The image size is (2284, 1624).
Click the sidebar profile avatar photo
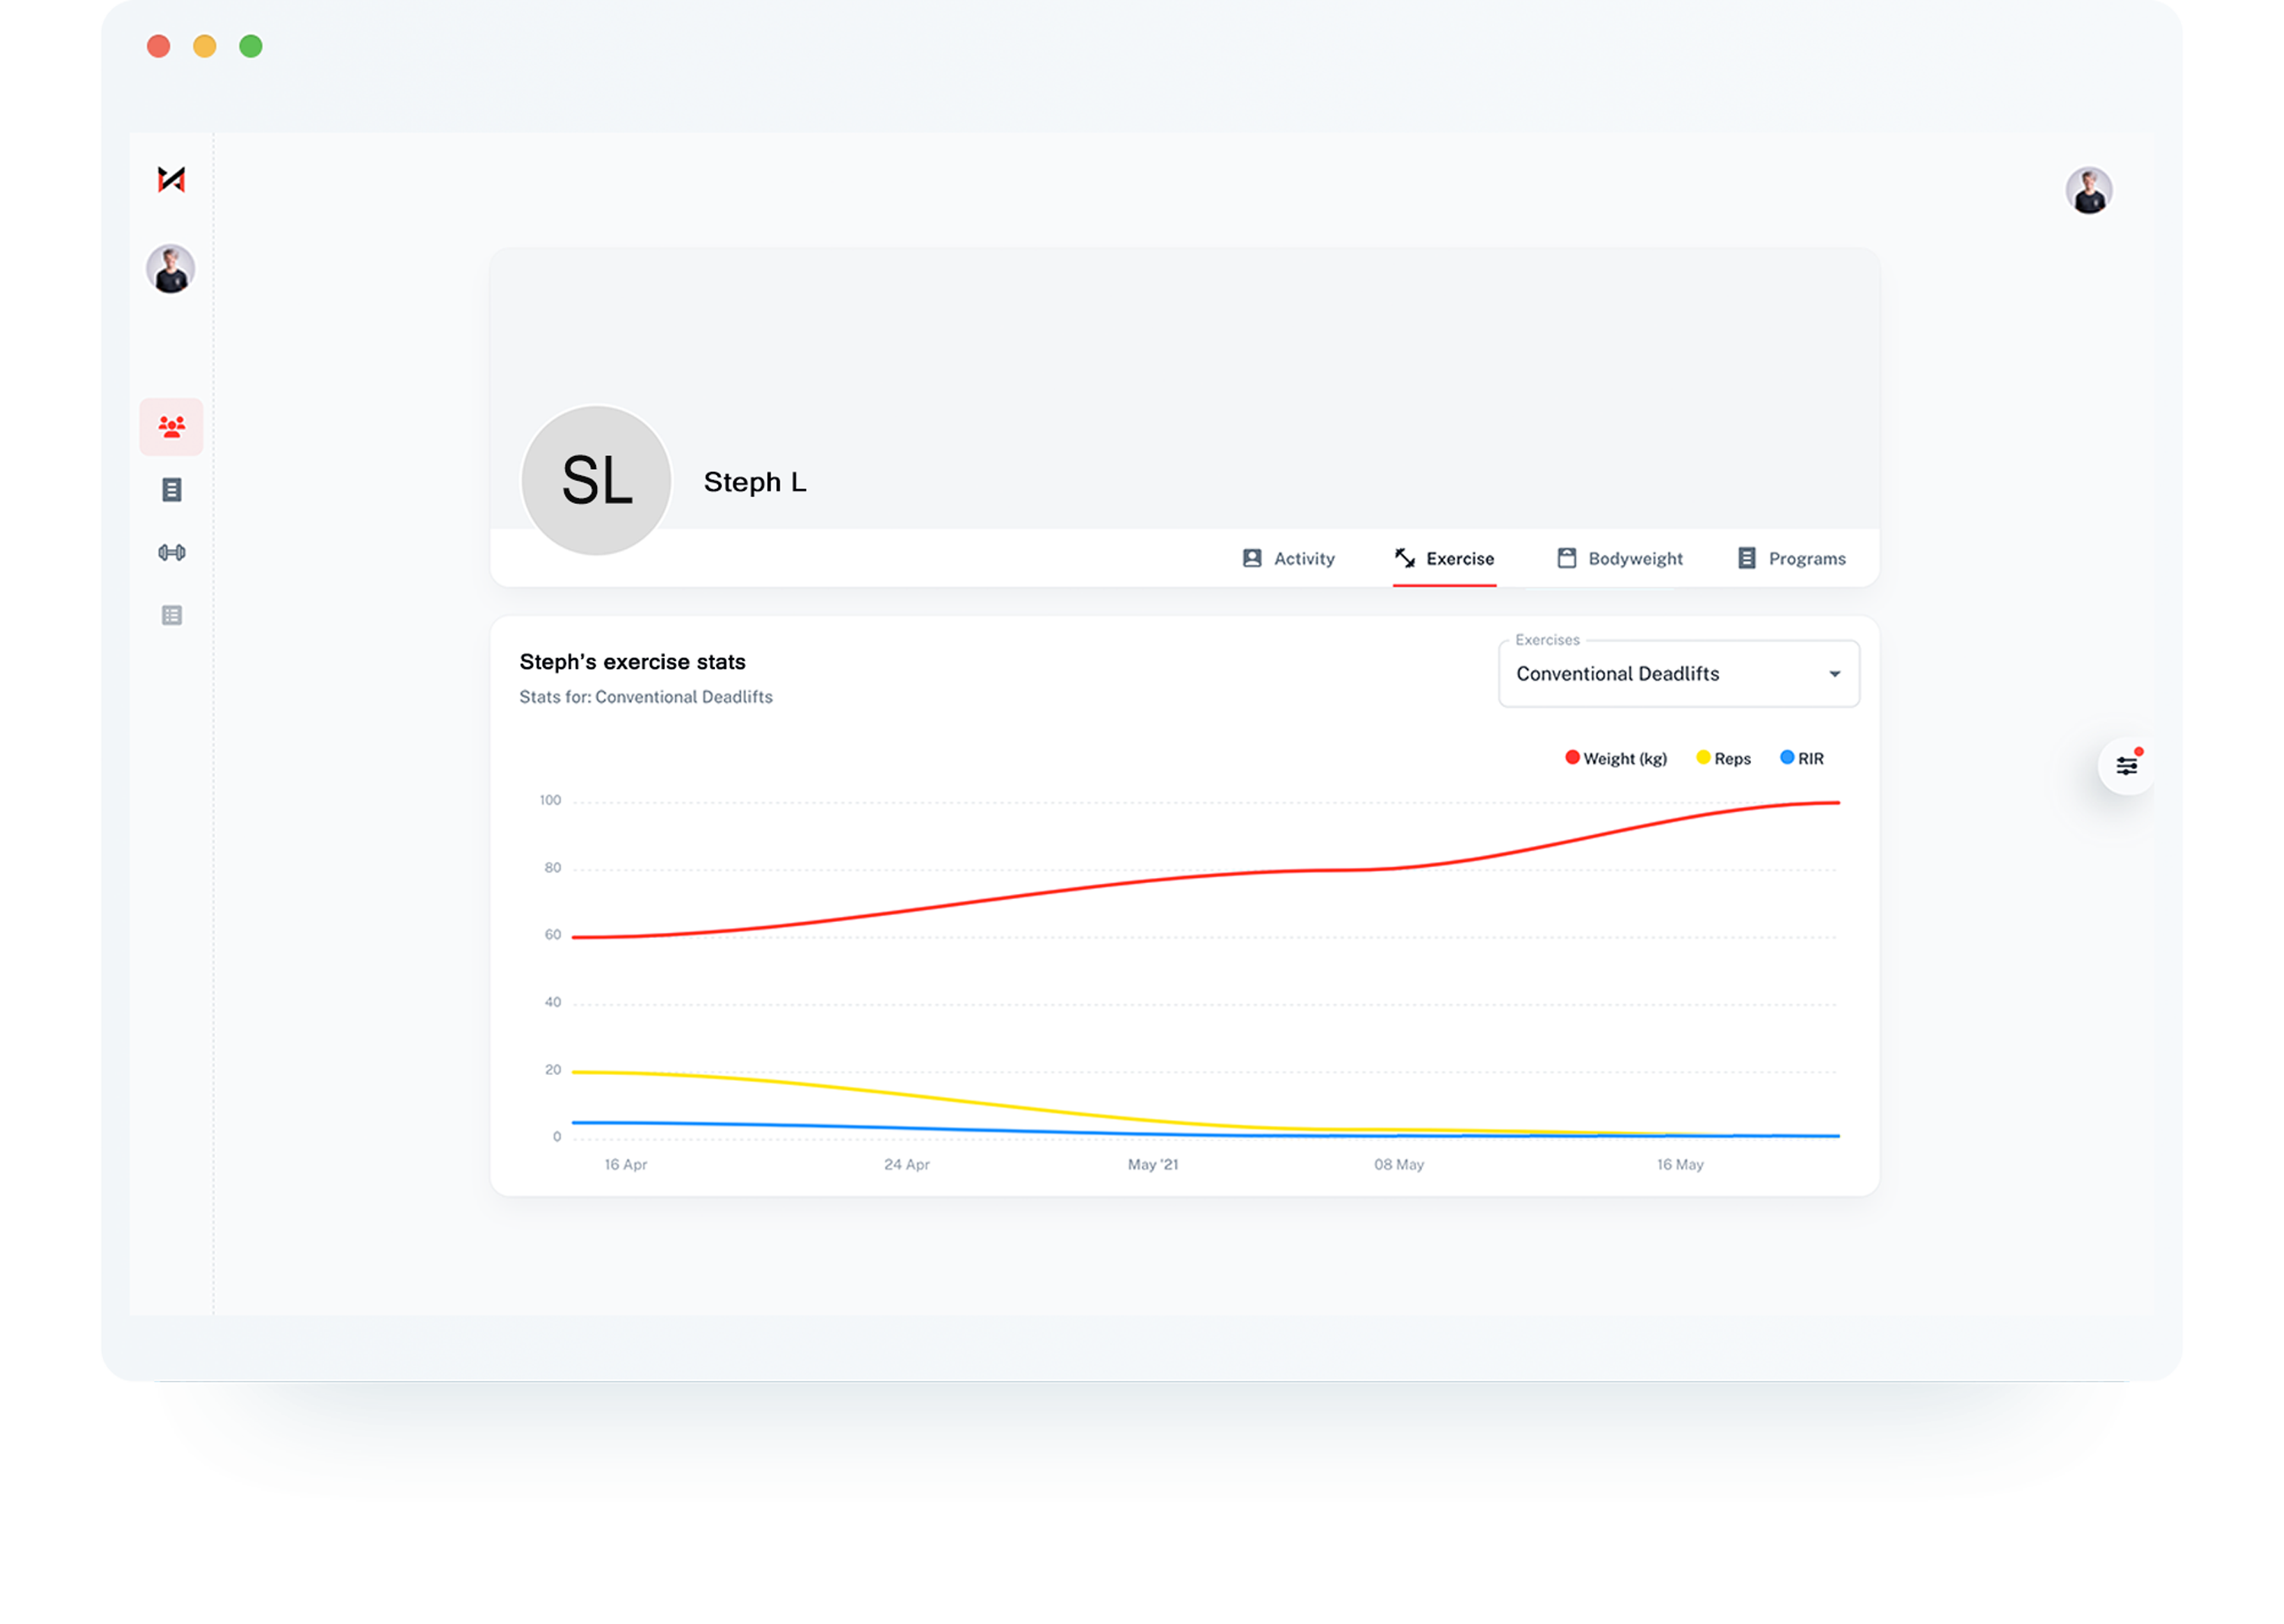point(170,269)
